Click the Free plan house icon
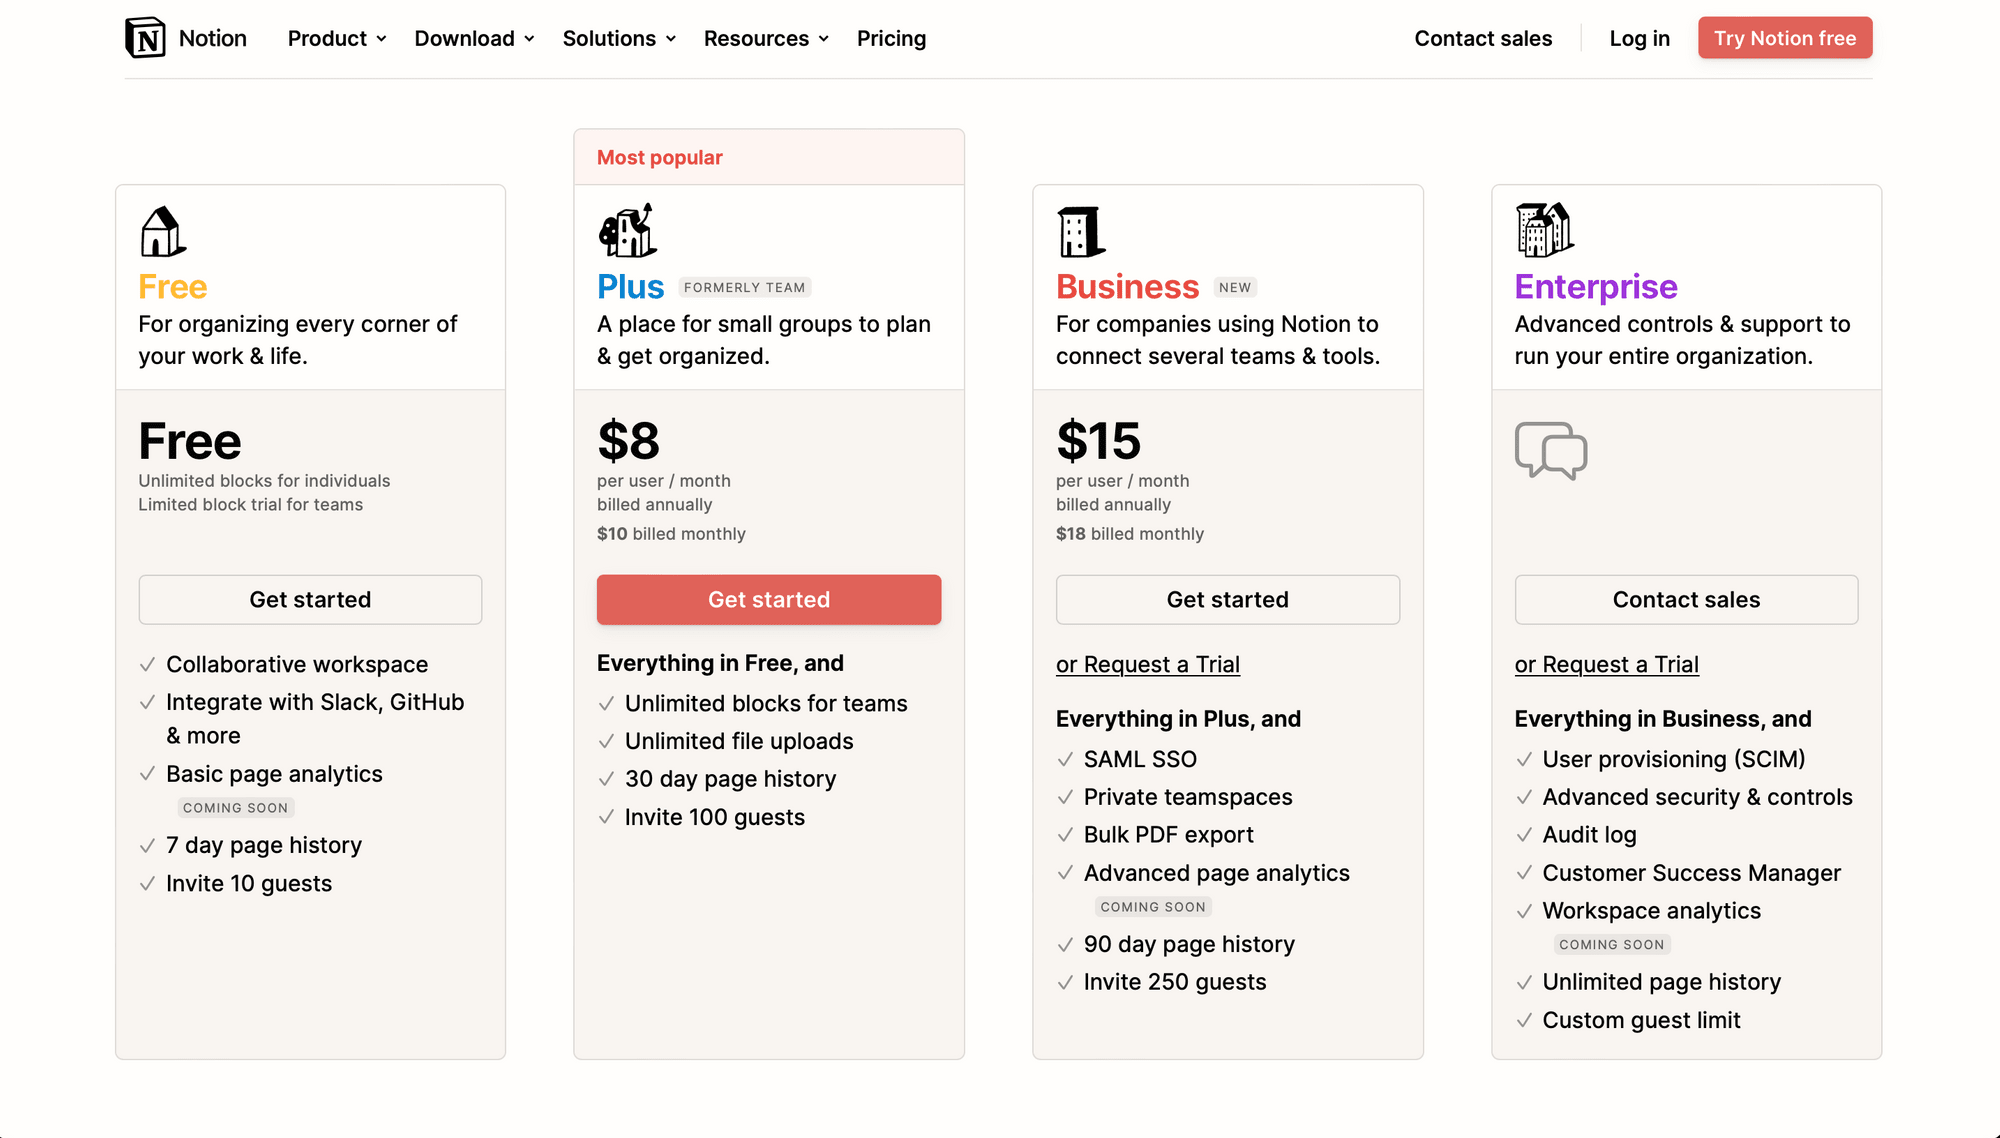The image size is (2000, 1138). point(163,232)
